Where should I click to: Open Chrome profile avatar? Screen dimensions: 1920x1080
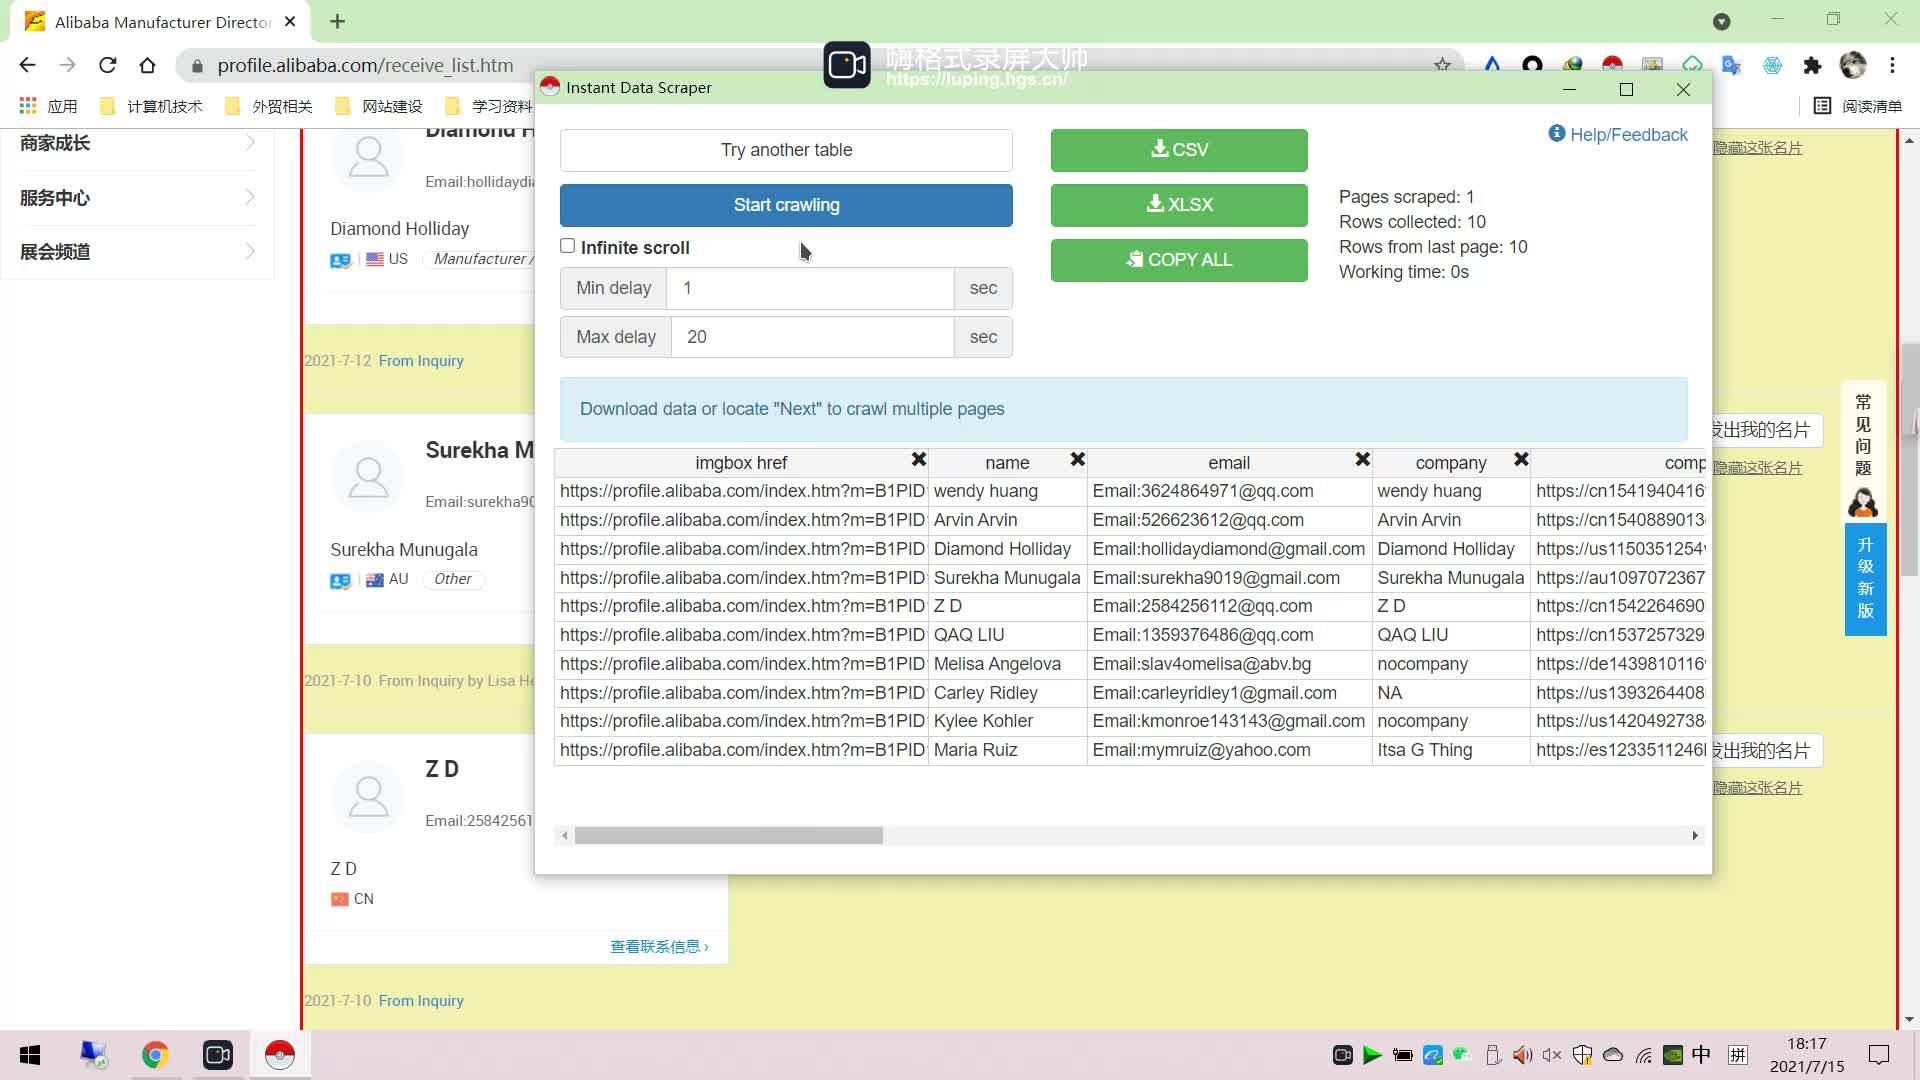1853,65
